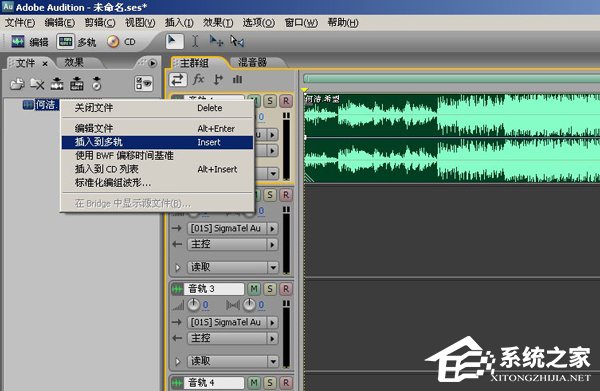Open track 1 automation mode dropdown
Viewport: 600px width, 391px height.
273,173
